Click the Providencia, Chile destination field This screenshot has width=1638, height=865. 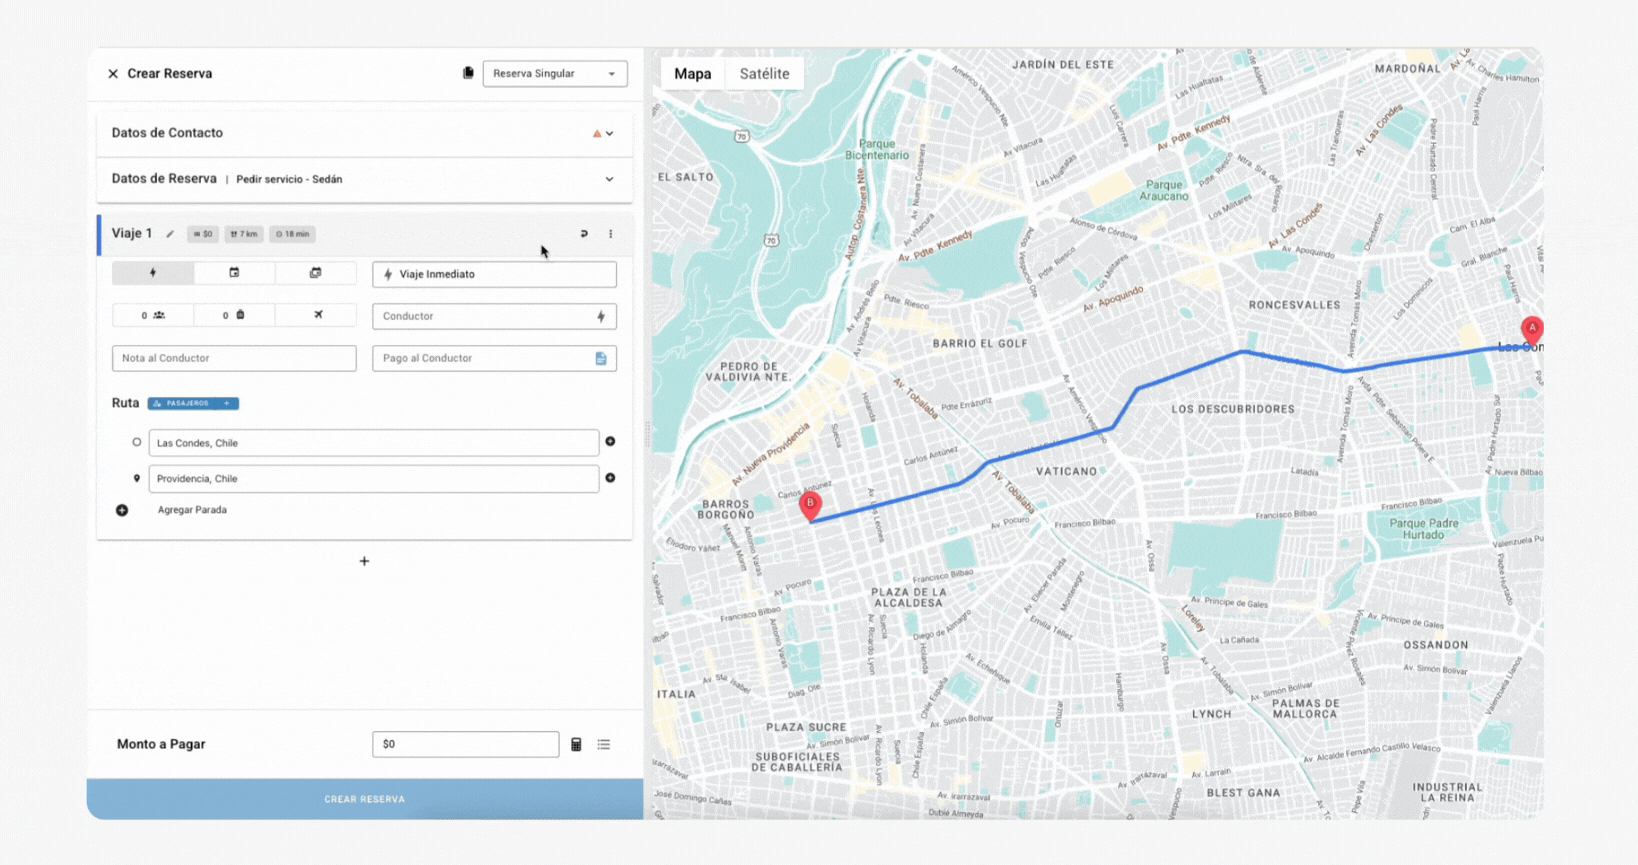point(374,479)
